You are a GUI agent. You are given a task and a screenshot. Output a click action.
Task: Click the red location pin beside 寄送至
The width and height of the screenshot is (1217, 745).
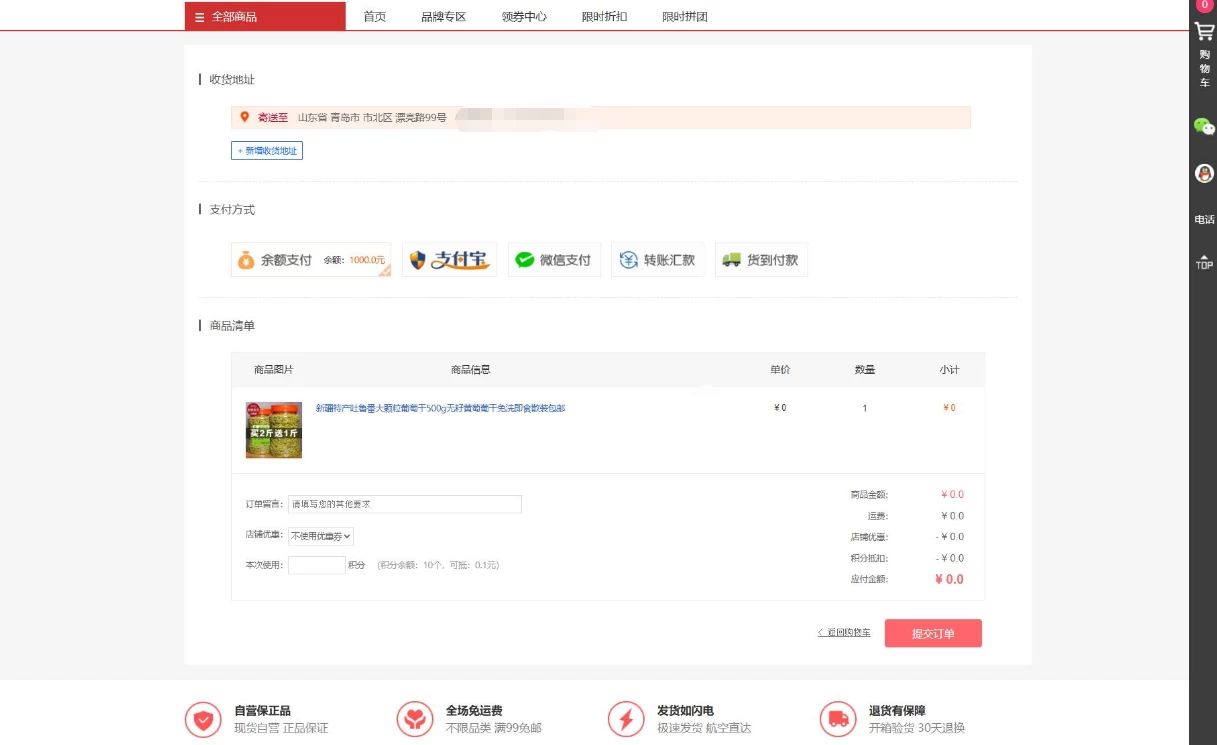pyautogui.click(x=246, y=116)
